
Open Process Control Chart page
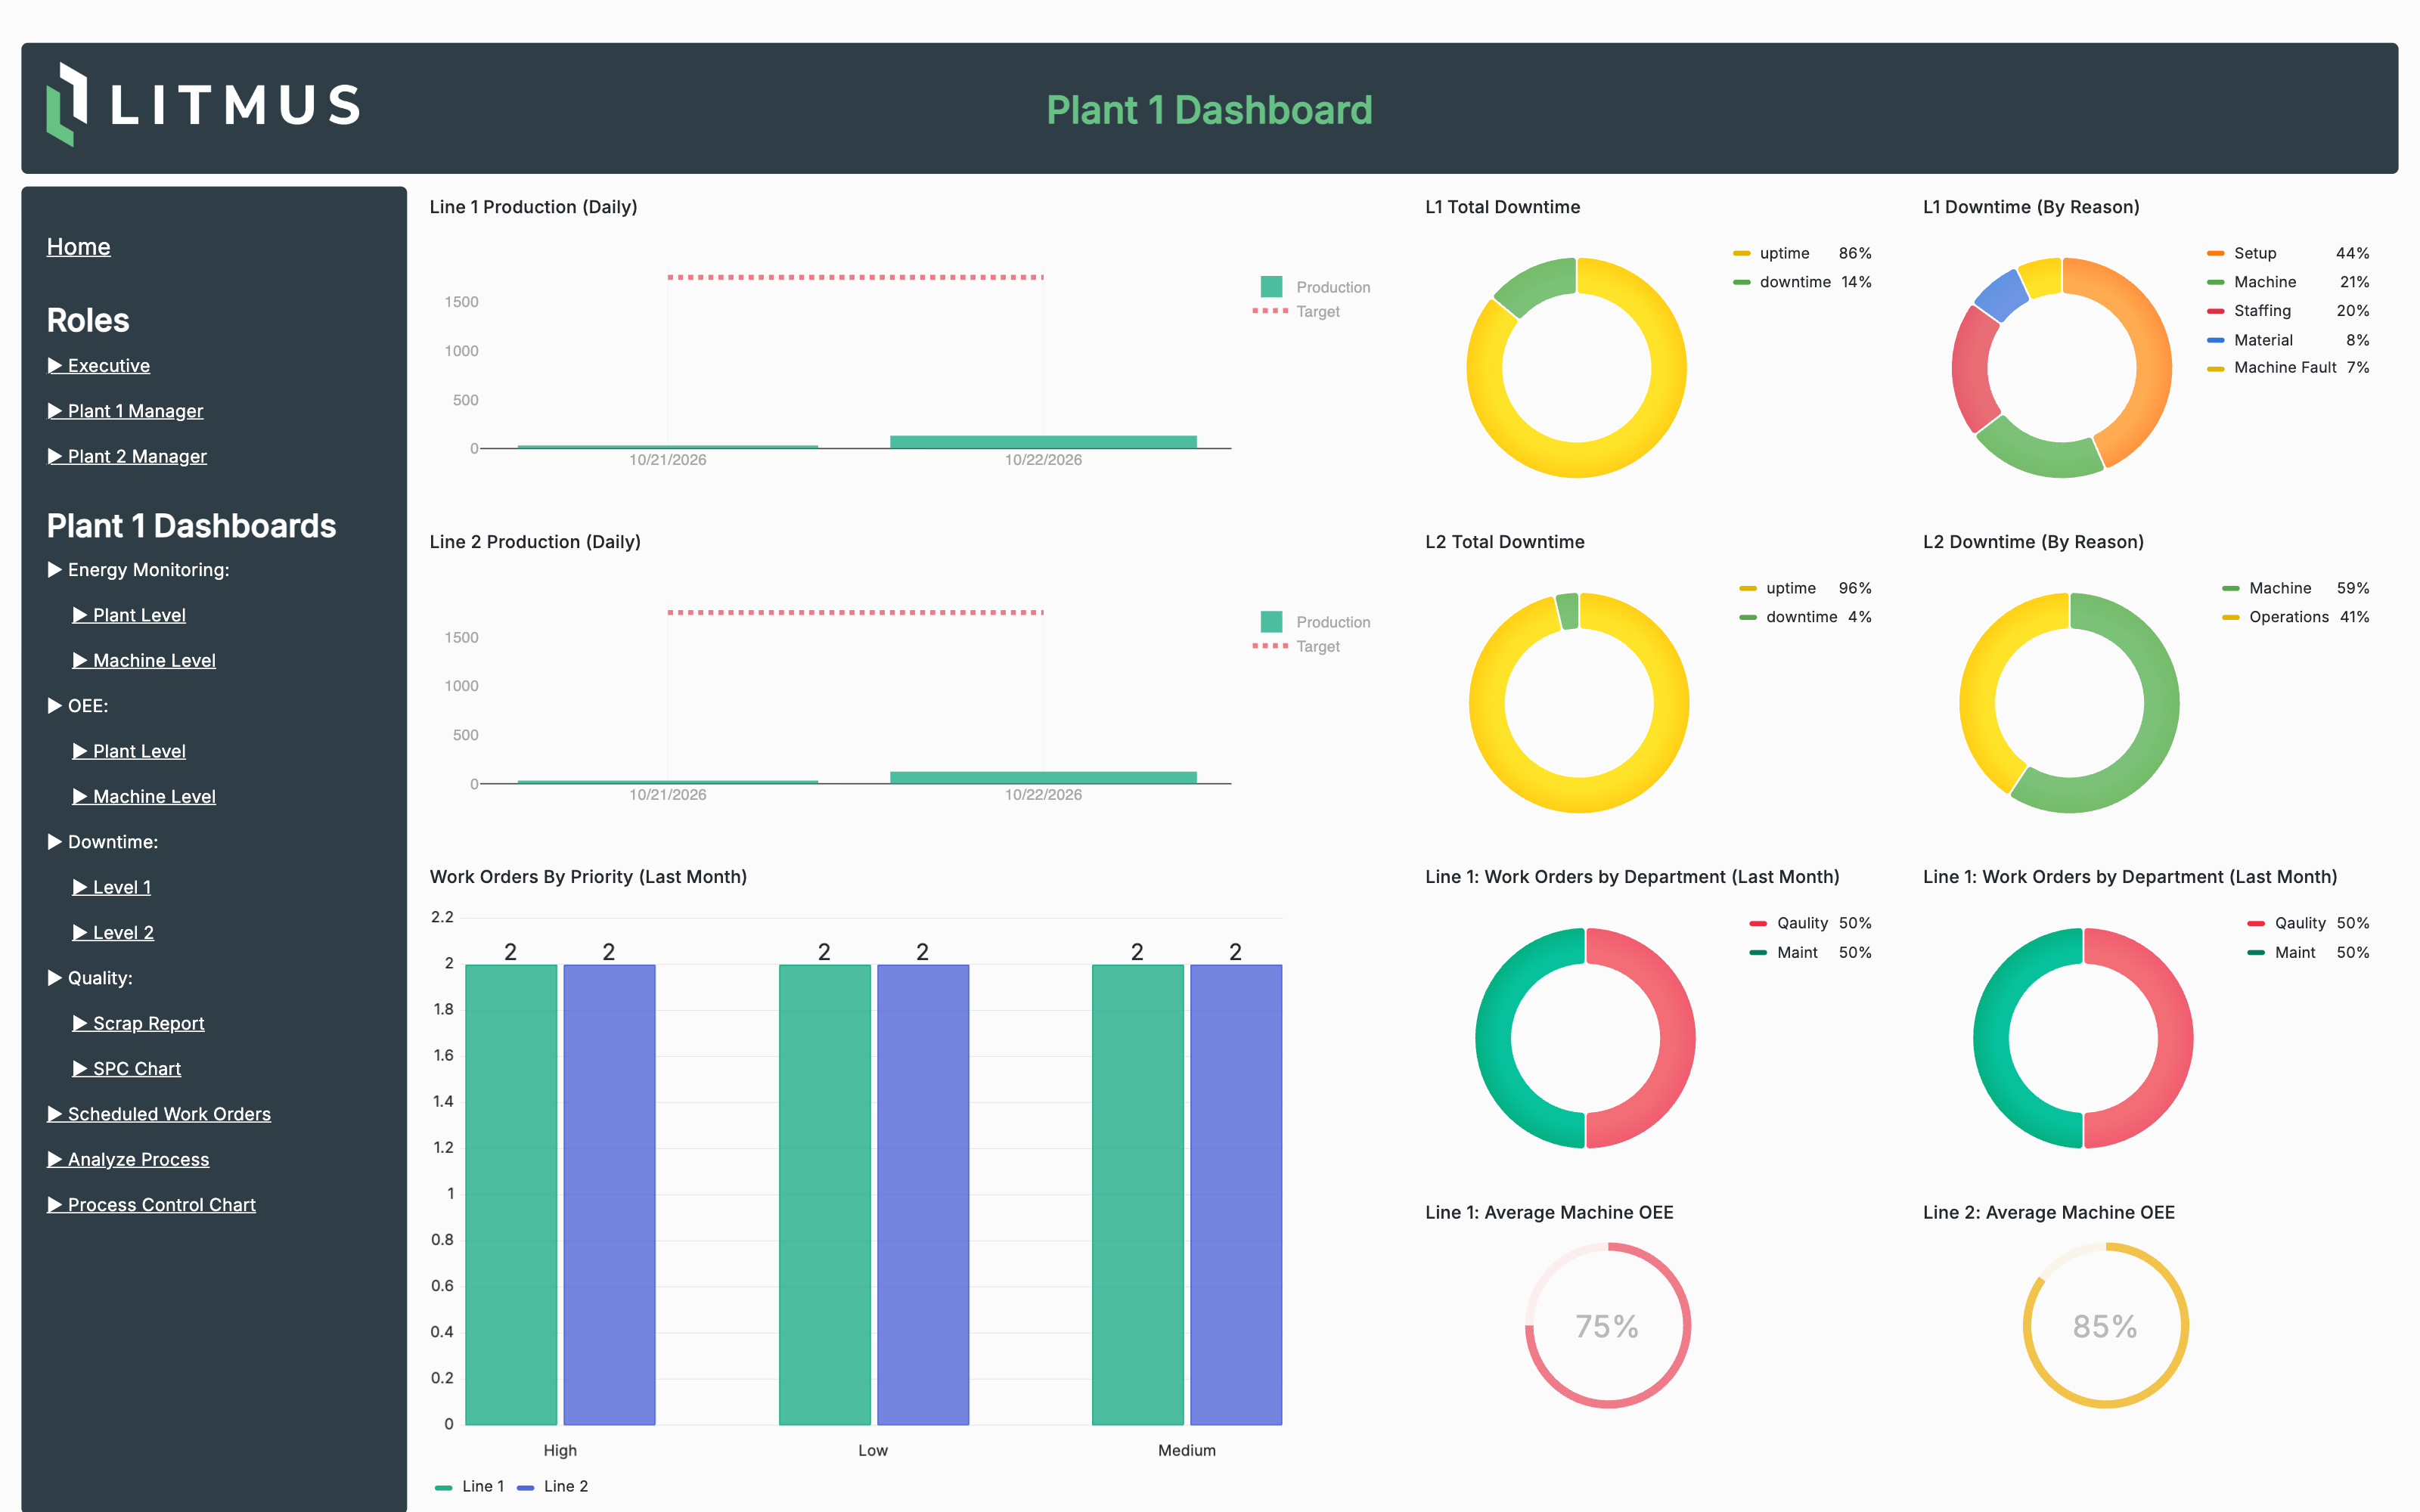click(x=151, y=1204)
